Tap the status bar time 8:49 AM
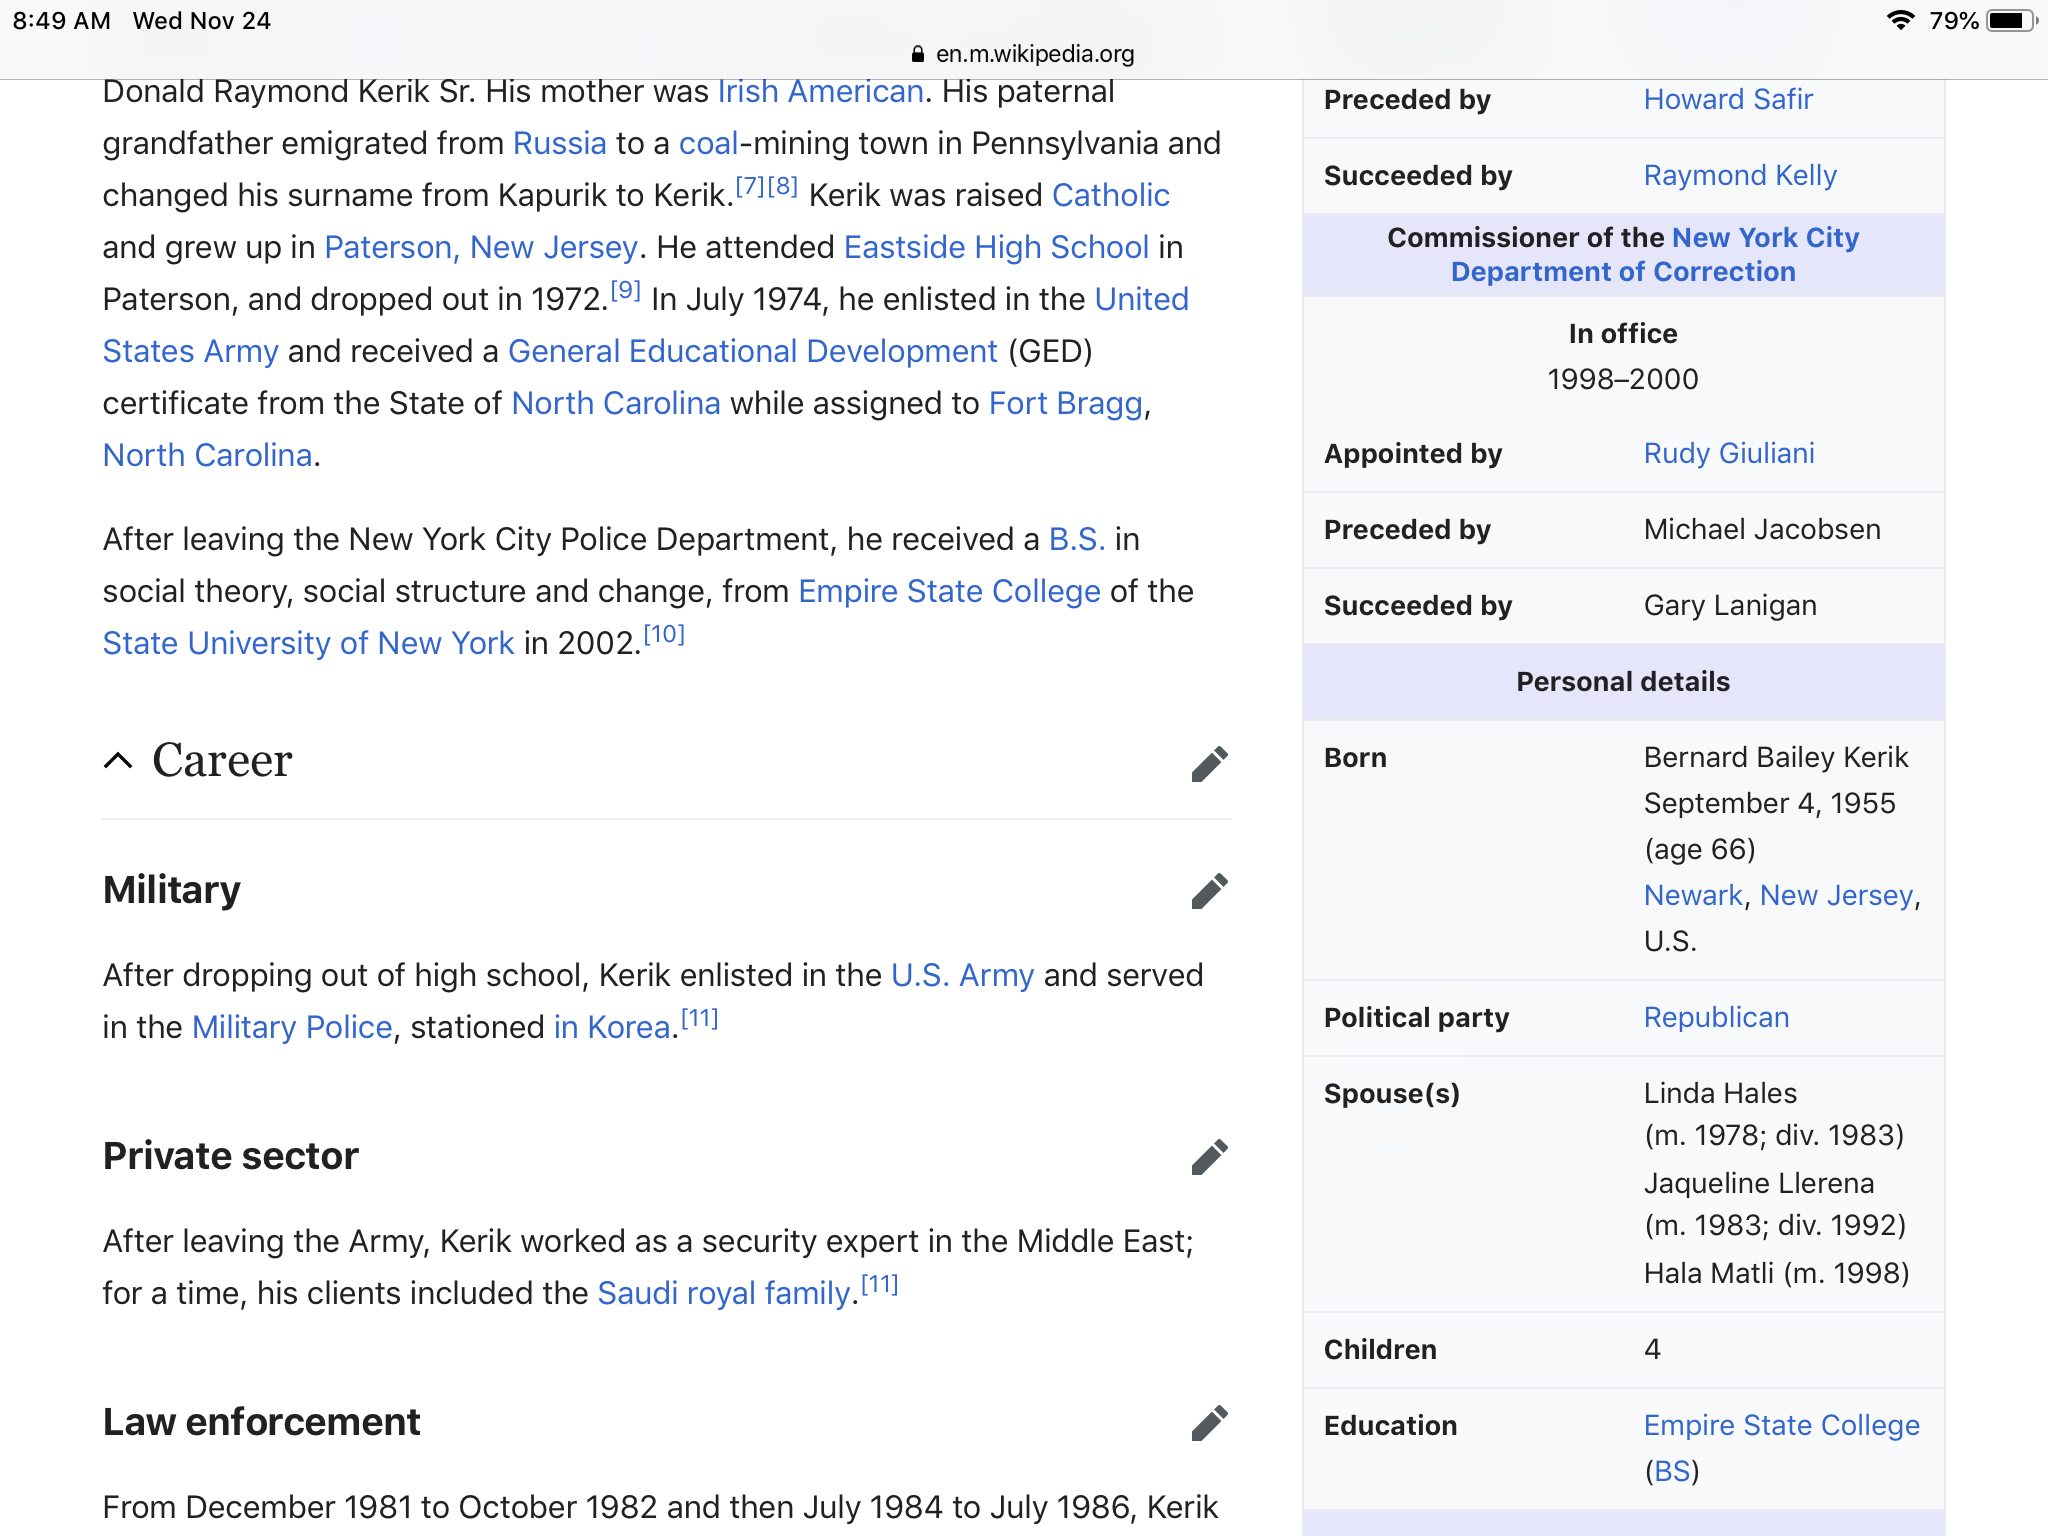 click(61, 20)
